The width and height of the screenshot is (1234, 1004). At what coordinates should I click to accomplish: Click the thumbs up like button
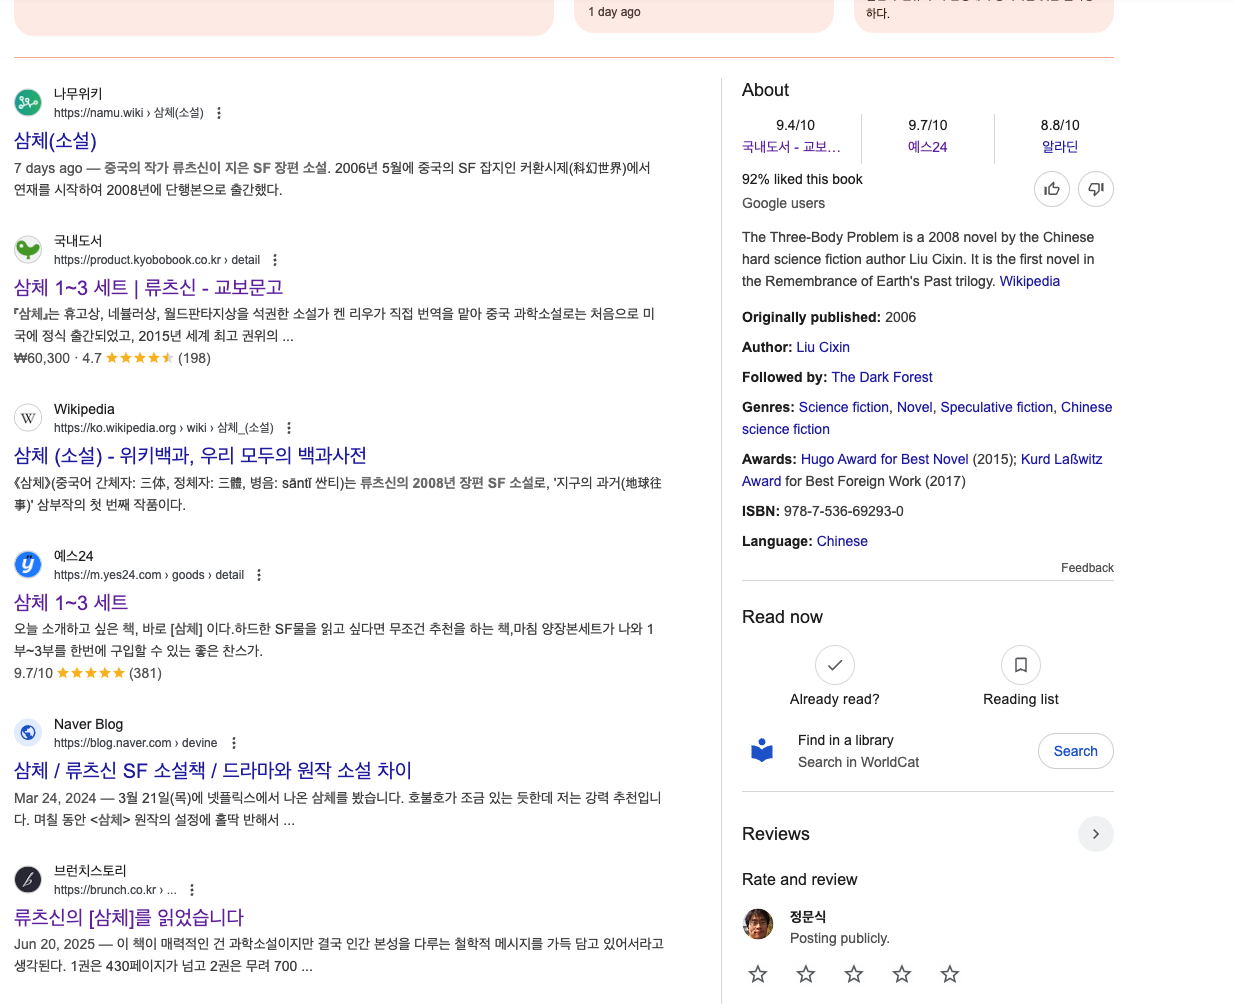[1052, 189]
